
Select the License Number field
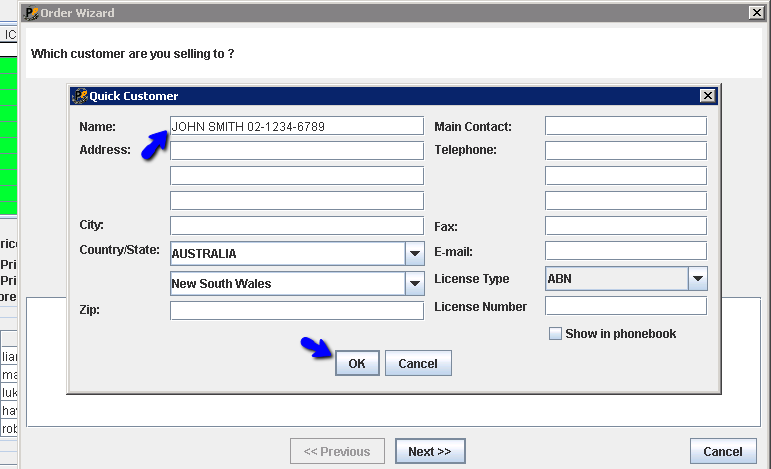625,306
